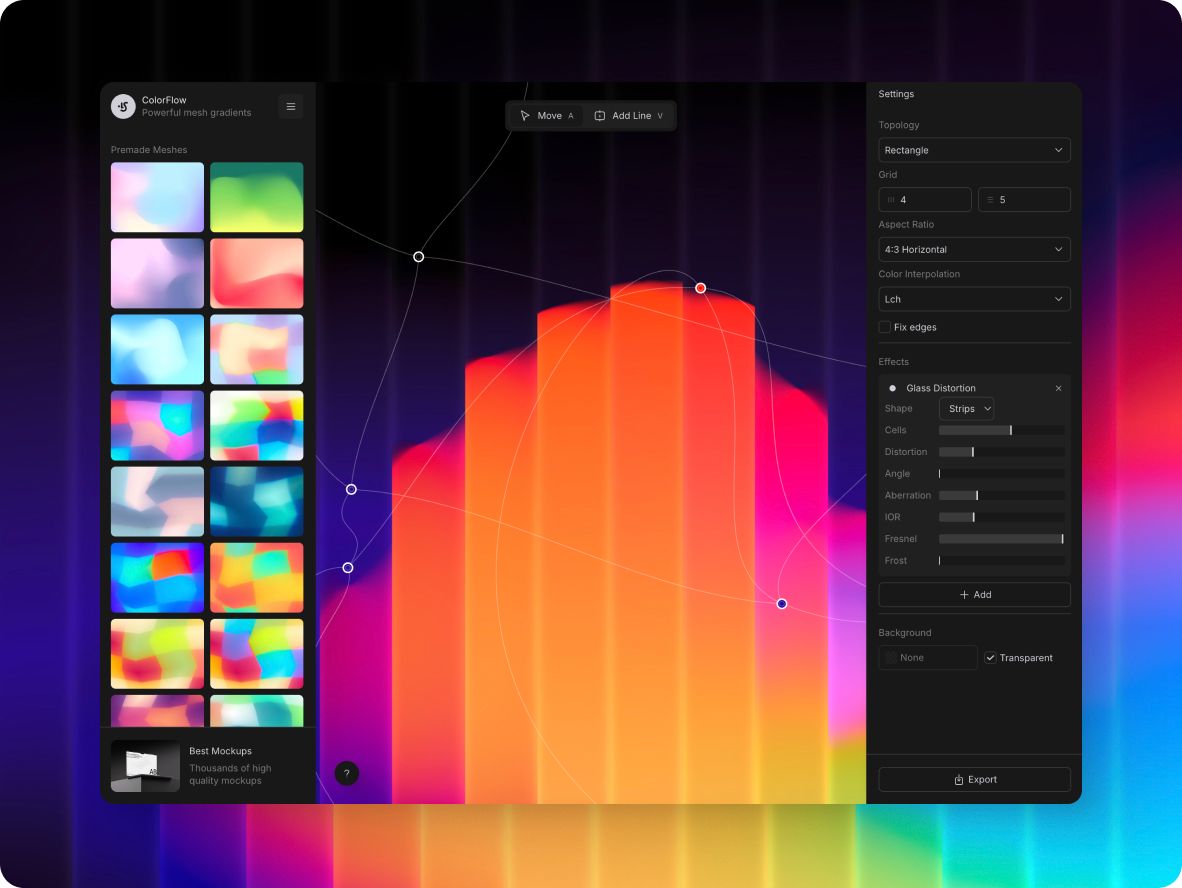Click the Add effect button
Image resolution: width=1182 pixels, height=888 pixels.
coord(974,594)
